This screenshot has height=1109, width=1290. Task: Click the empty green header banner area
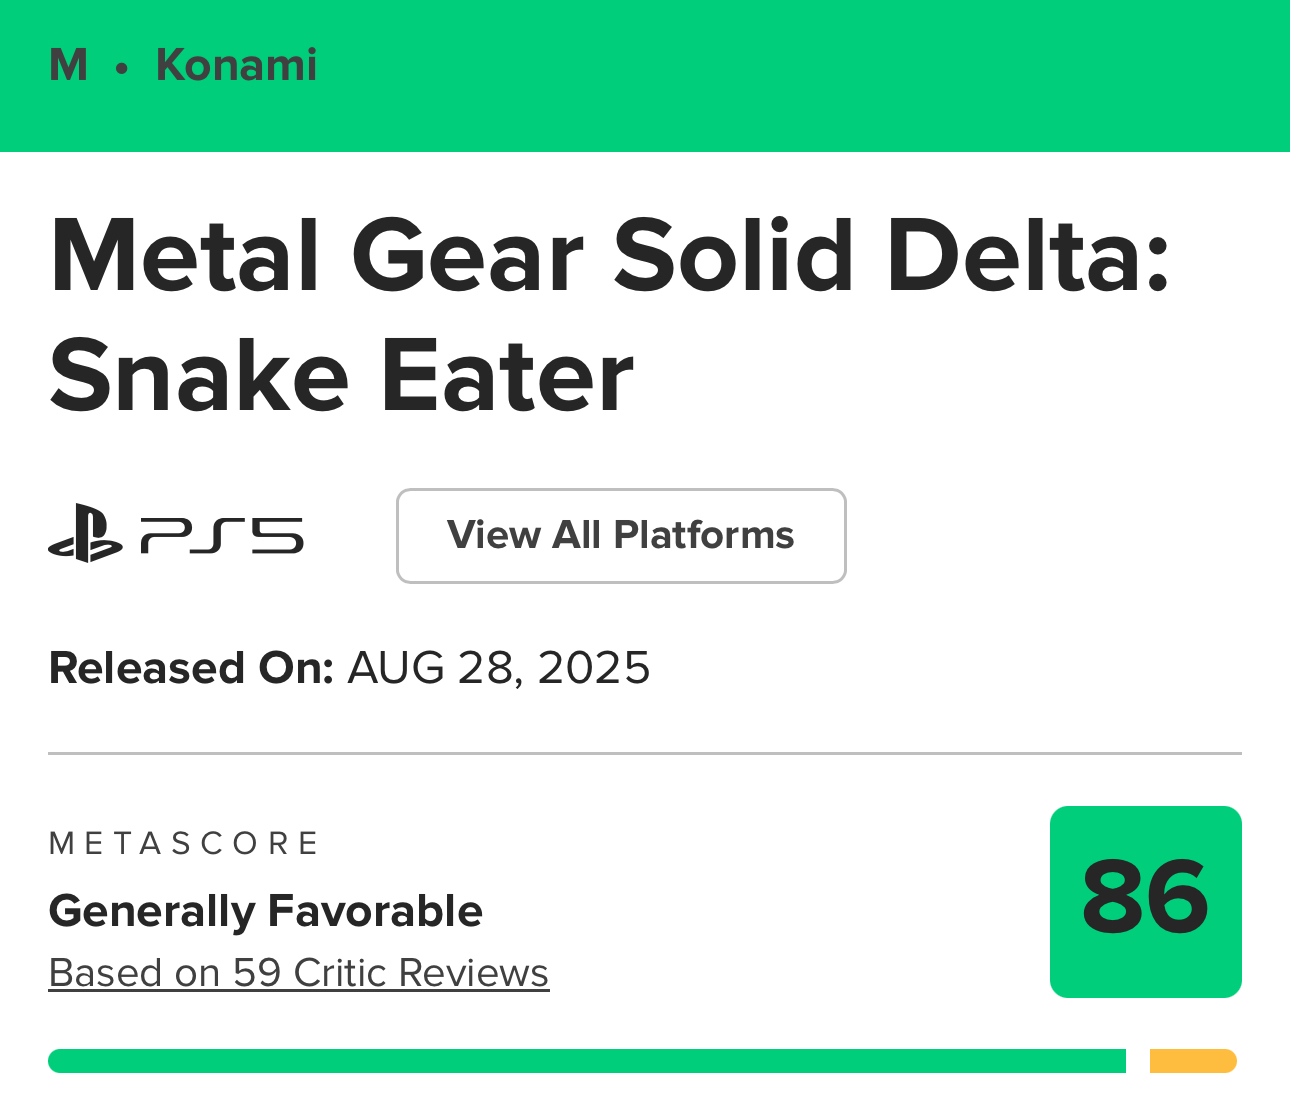tap(800, 76)
